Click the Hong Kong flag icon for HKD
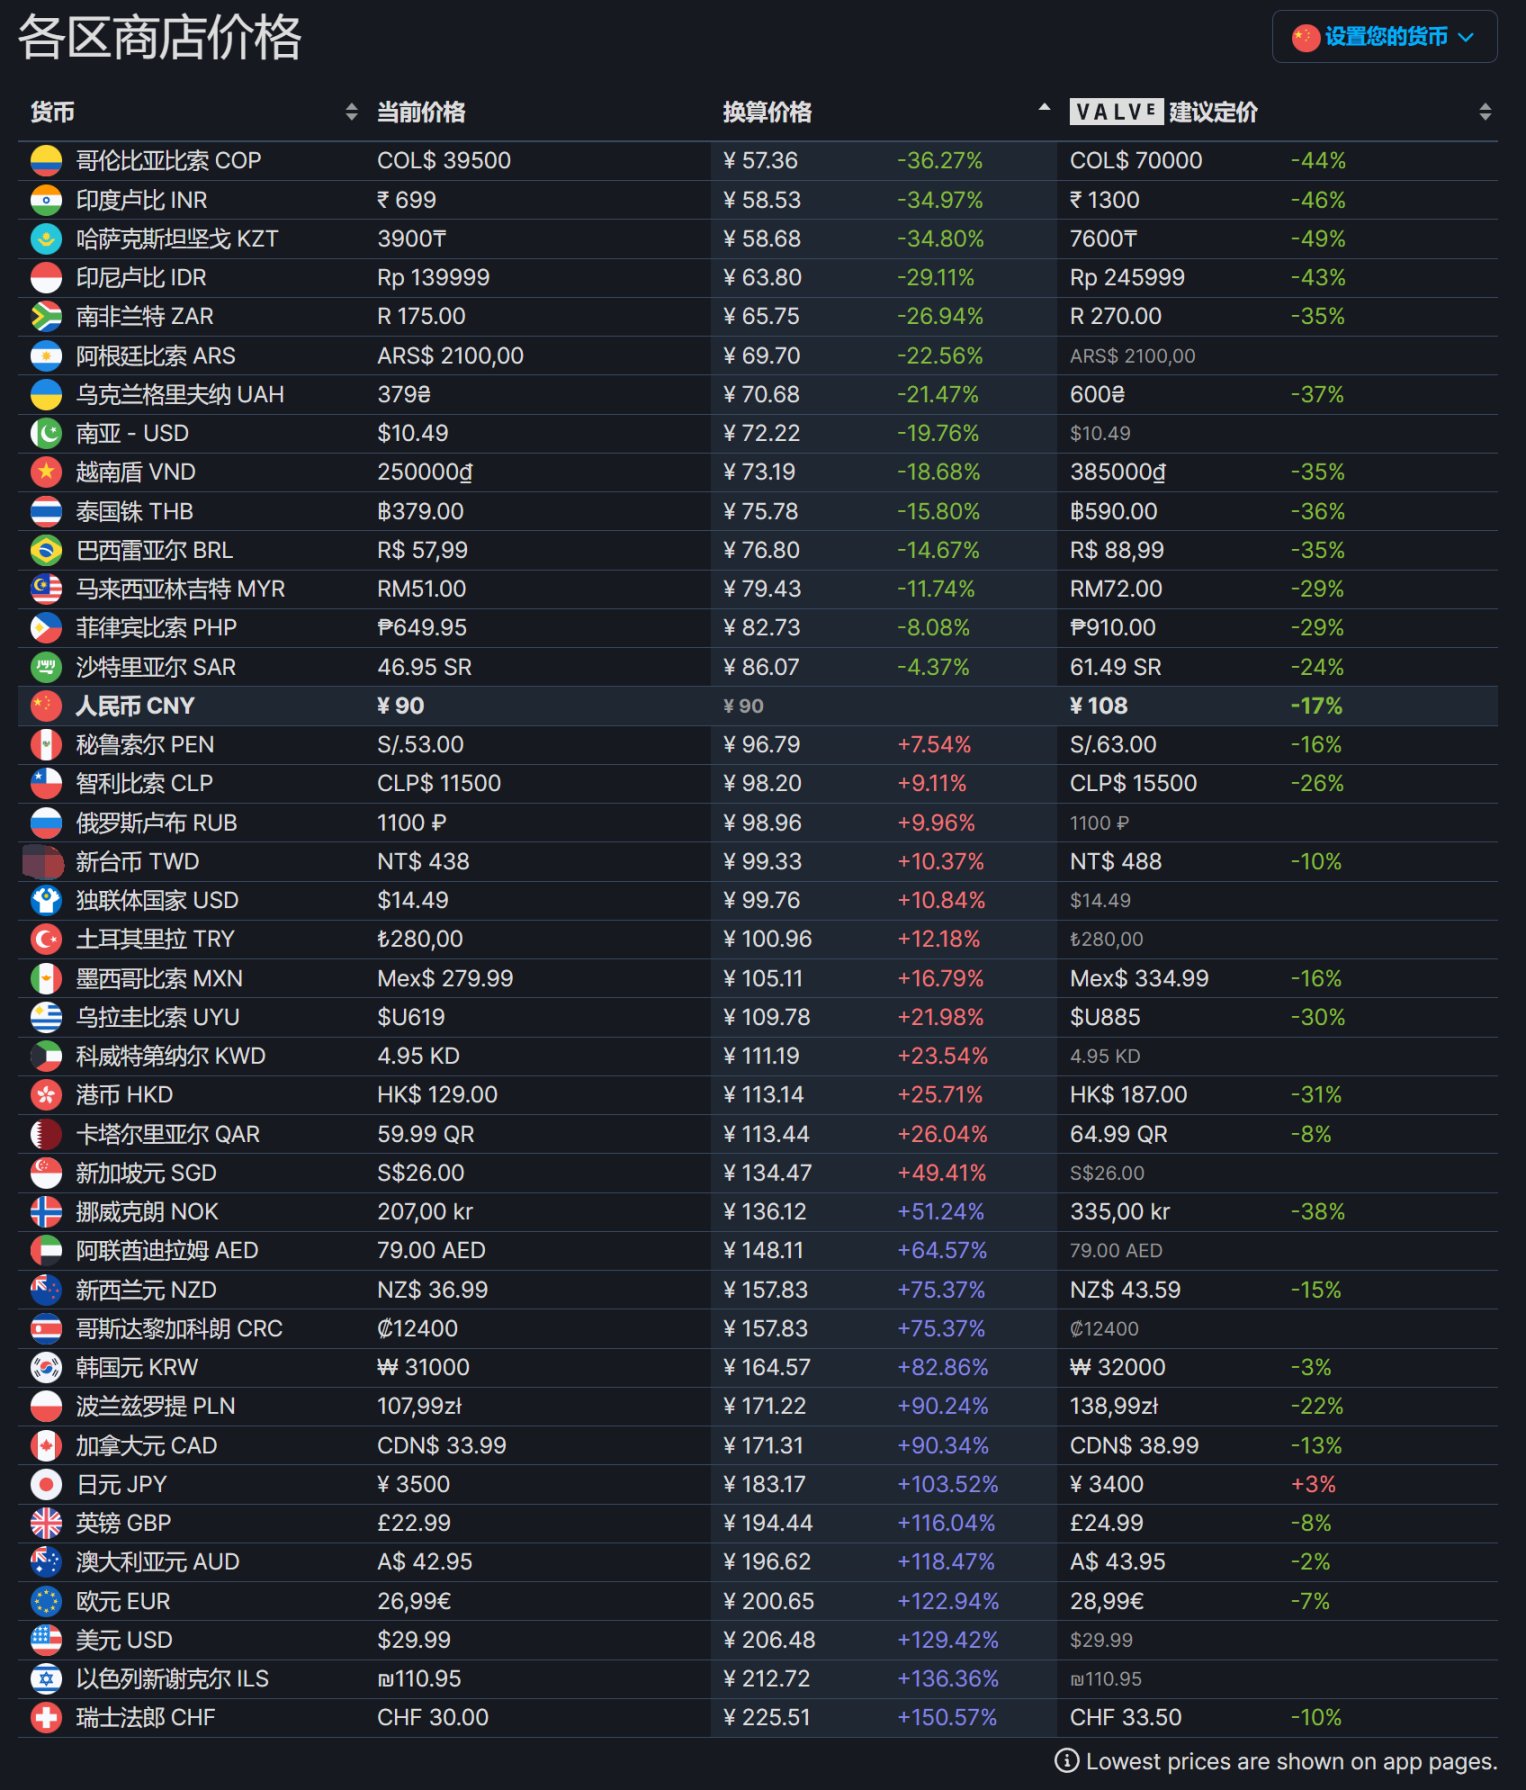 coord(46,1095)
